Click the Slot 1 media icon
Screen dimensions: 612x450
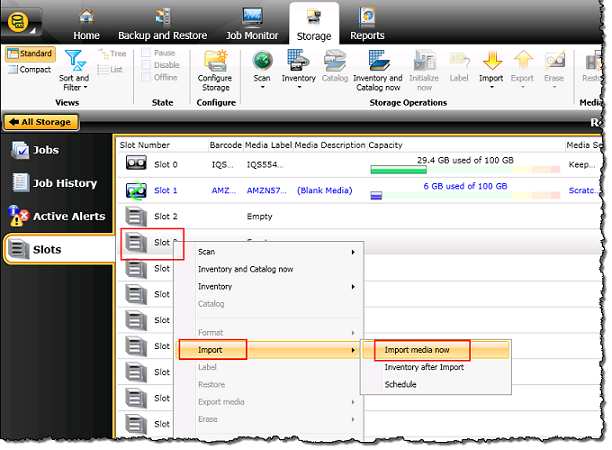pos(134,190)
